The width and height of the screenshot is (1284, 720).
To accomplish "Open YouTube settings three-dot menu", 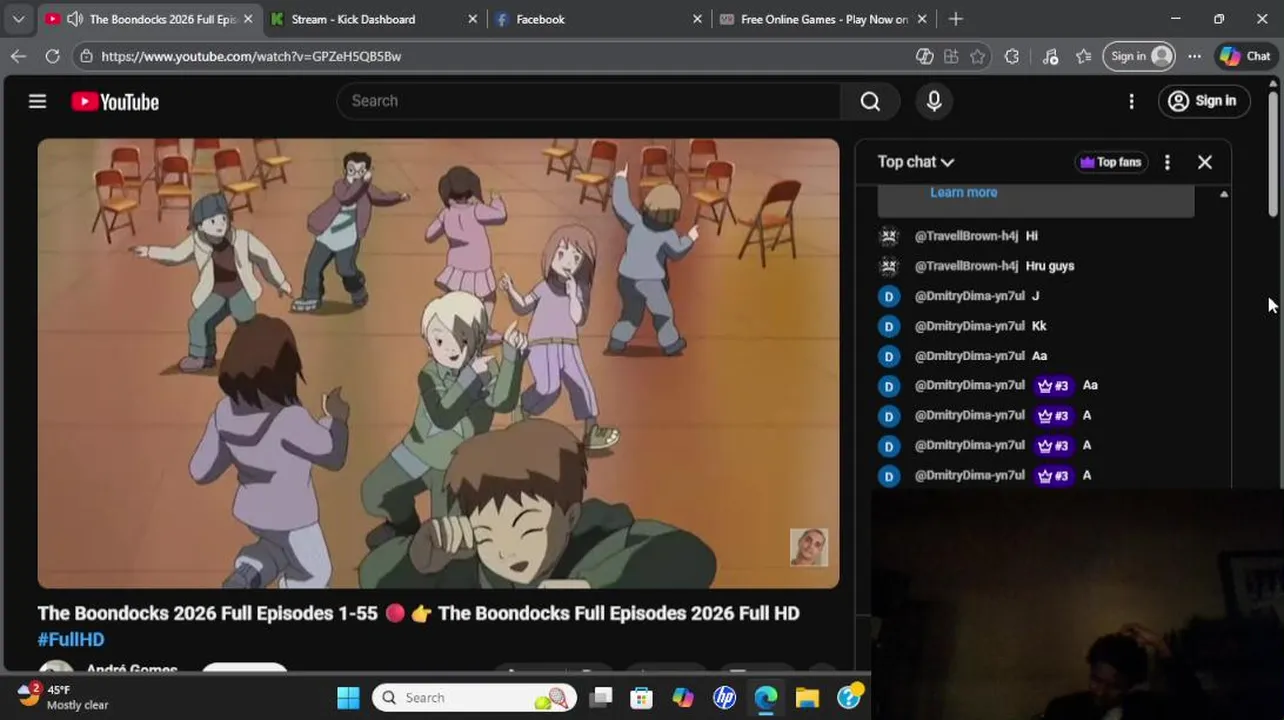I will point(1131,101).
